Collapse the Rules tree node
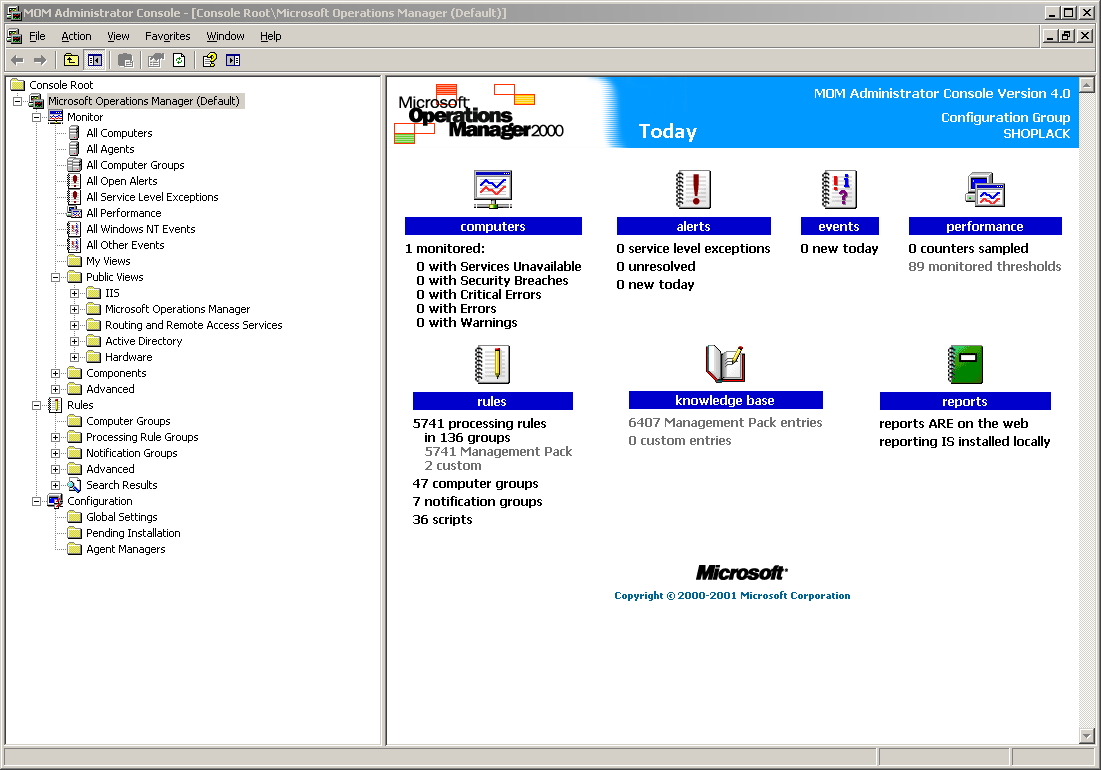1101x770 pixels. tap(37, 405)
